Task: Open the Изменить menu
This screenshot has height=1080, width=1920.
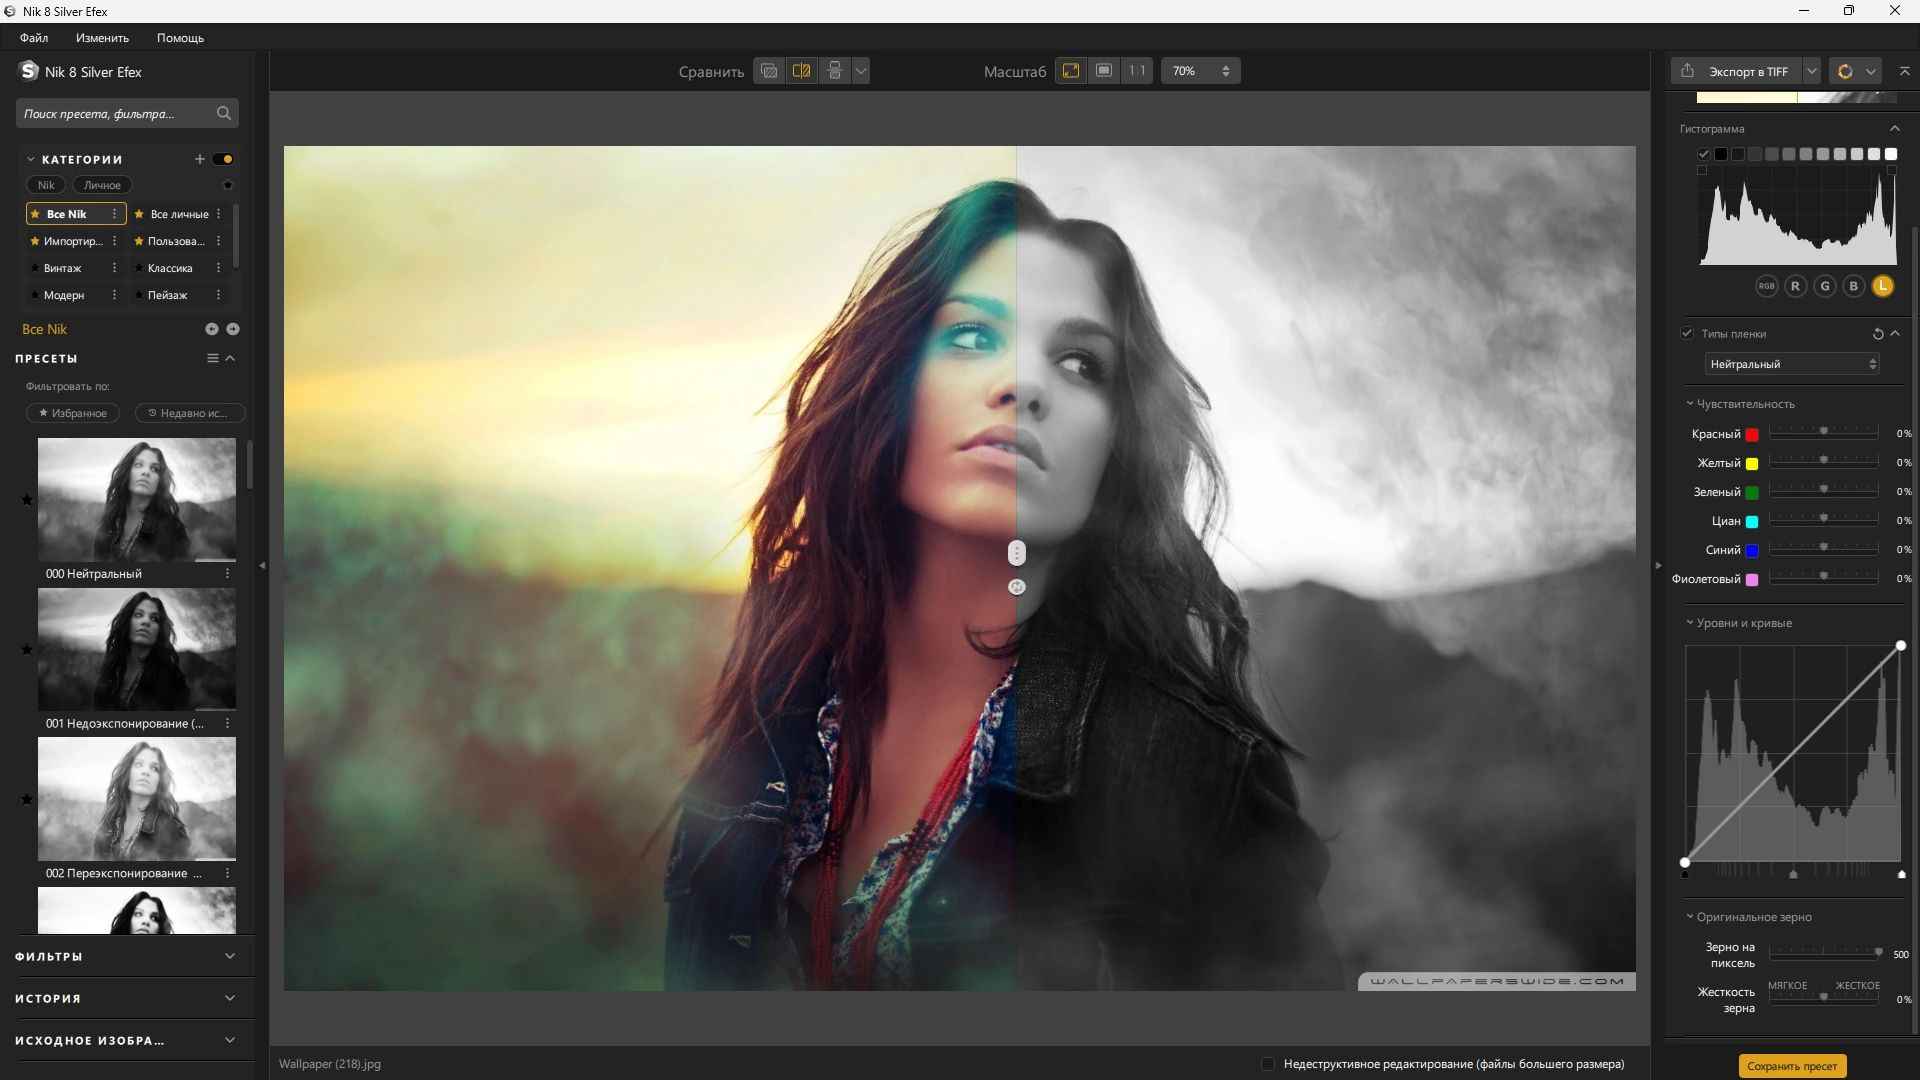Action: click(x=102, y=38)
